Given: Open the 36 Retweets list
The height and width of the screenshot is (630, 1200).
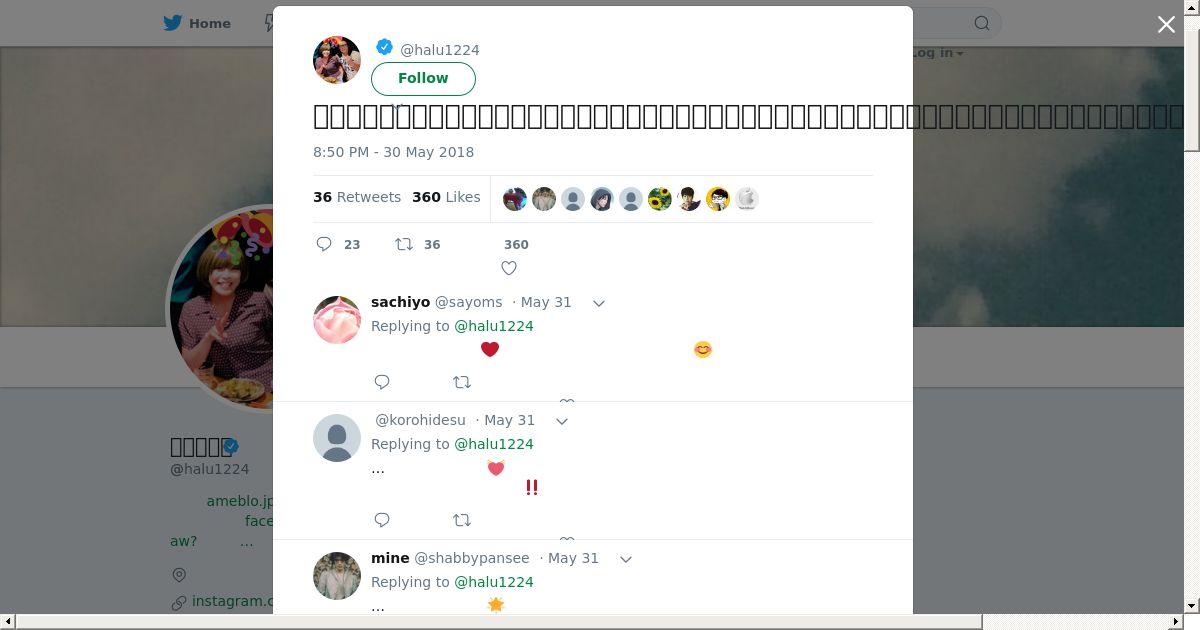Looking at the screenshot, I should (357, 197).
